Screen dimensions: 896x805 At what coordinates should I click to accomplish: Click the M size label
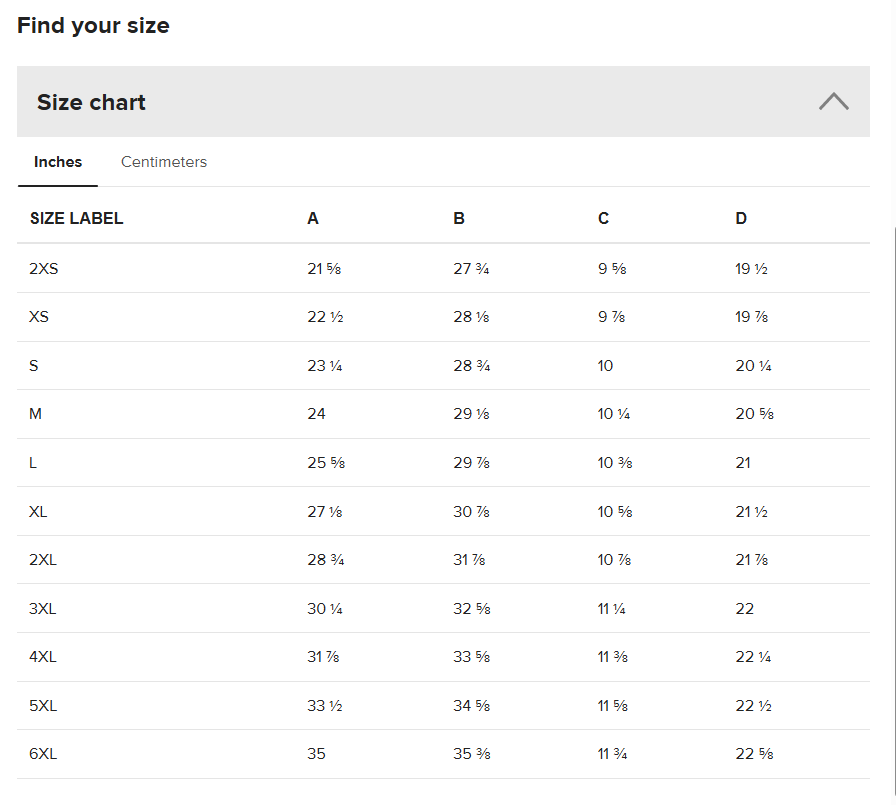(36, 414)
